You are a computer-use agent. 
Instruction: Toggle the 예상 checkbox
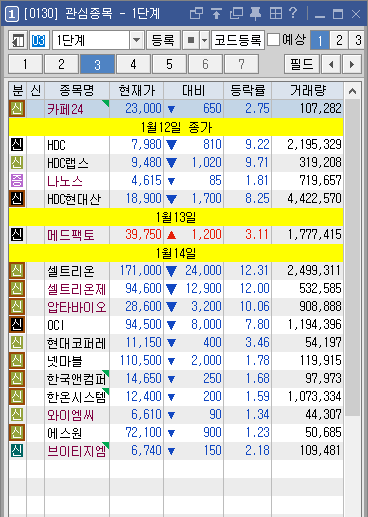tap(274, 40)
